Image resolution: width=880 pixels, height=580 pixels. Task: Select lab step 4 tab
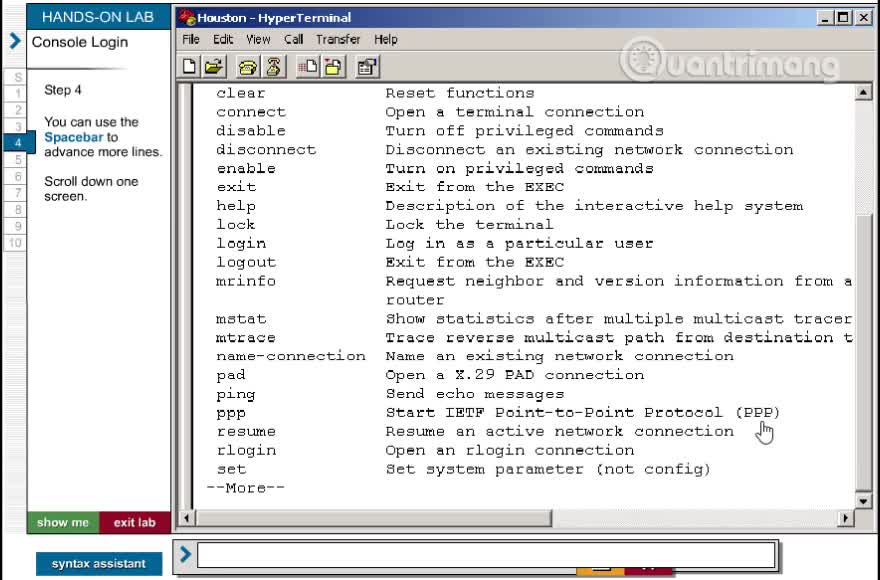point(19,143)
